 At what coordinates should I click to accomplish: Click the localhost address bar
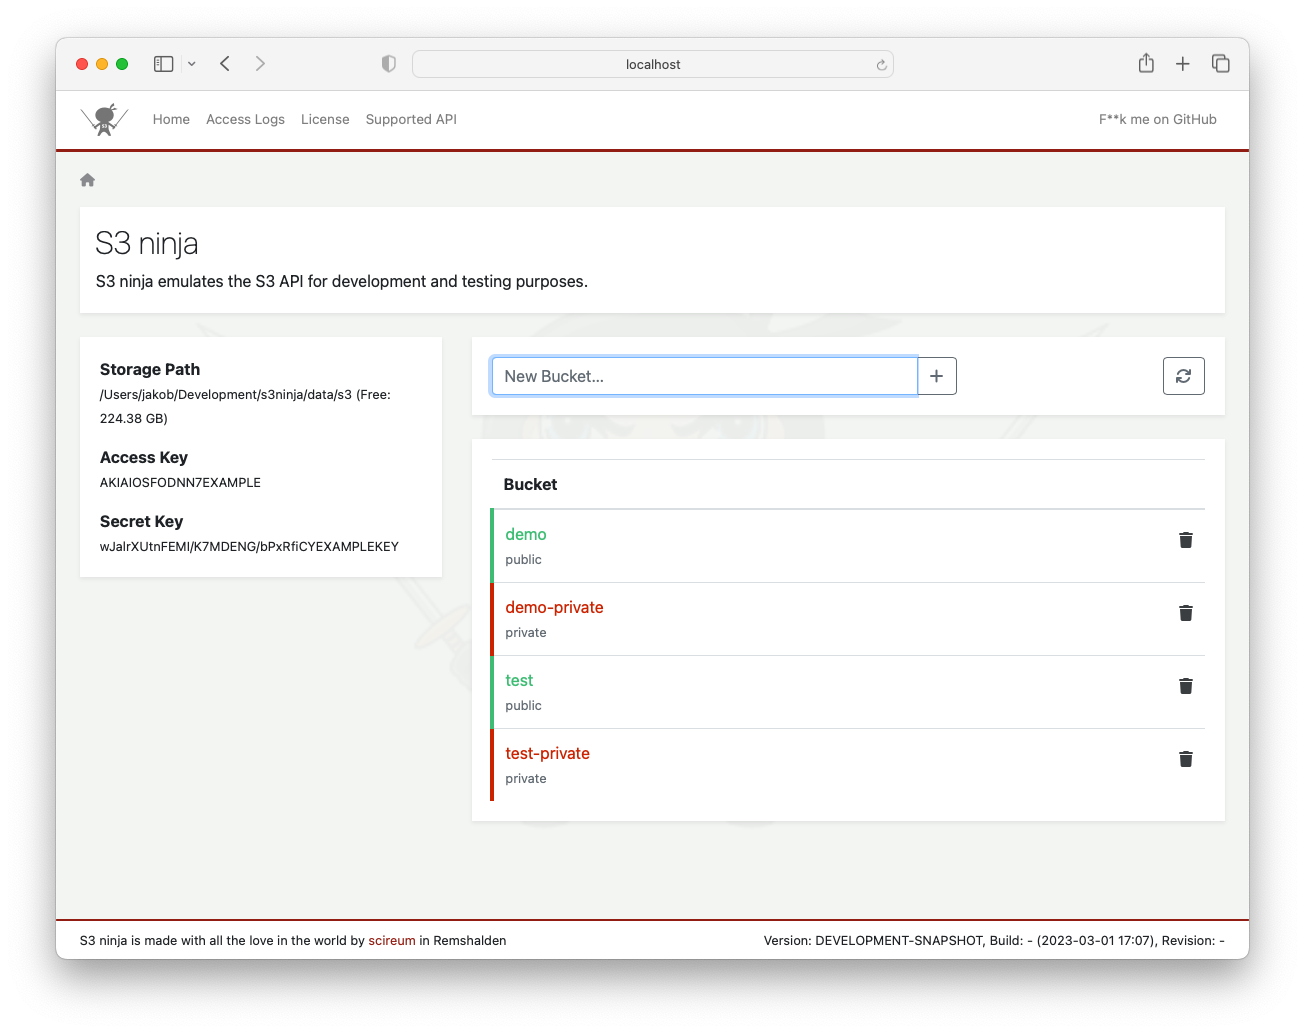tap(653, 64)
